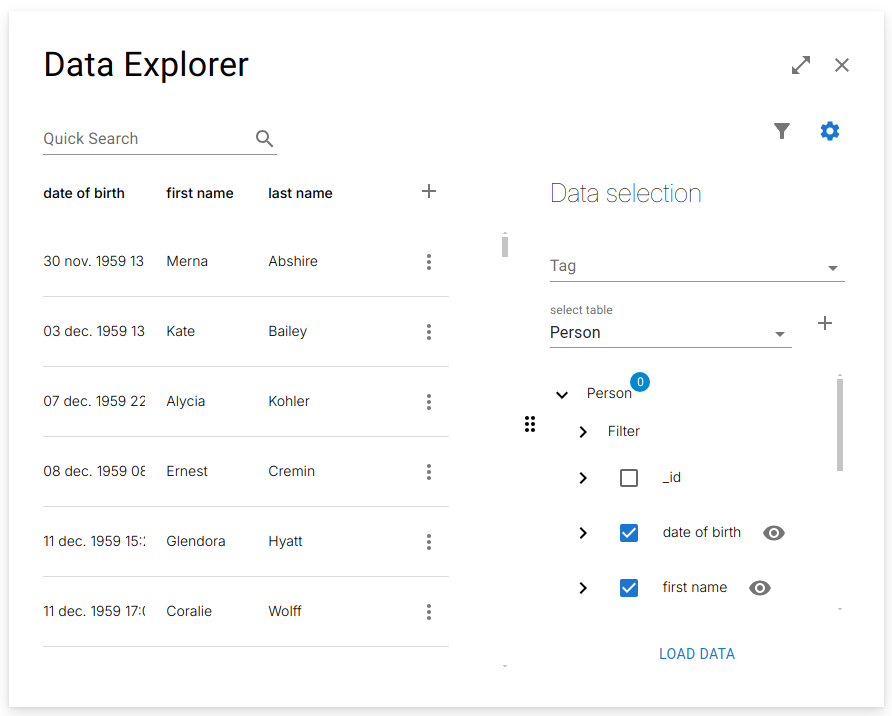The image size is (892, 716).
Task: Click the Data selection heading
Action: pos(626,193)
